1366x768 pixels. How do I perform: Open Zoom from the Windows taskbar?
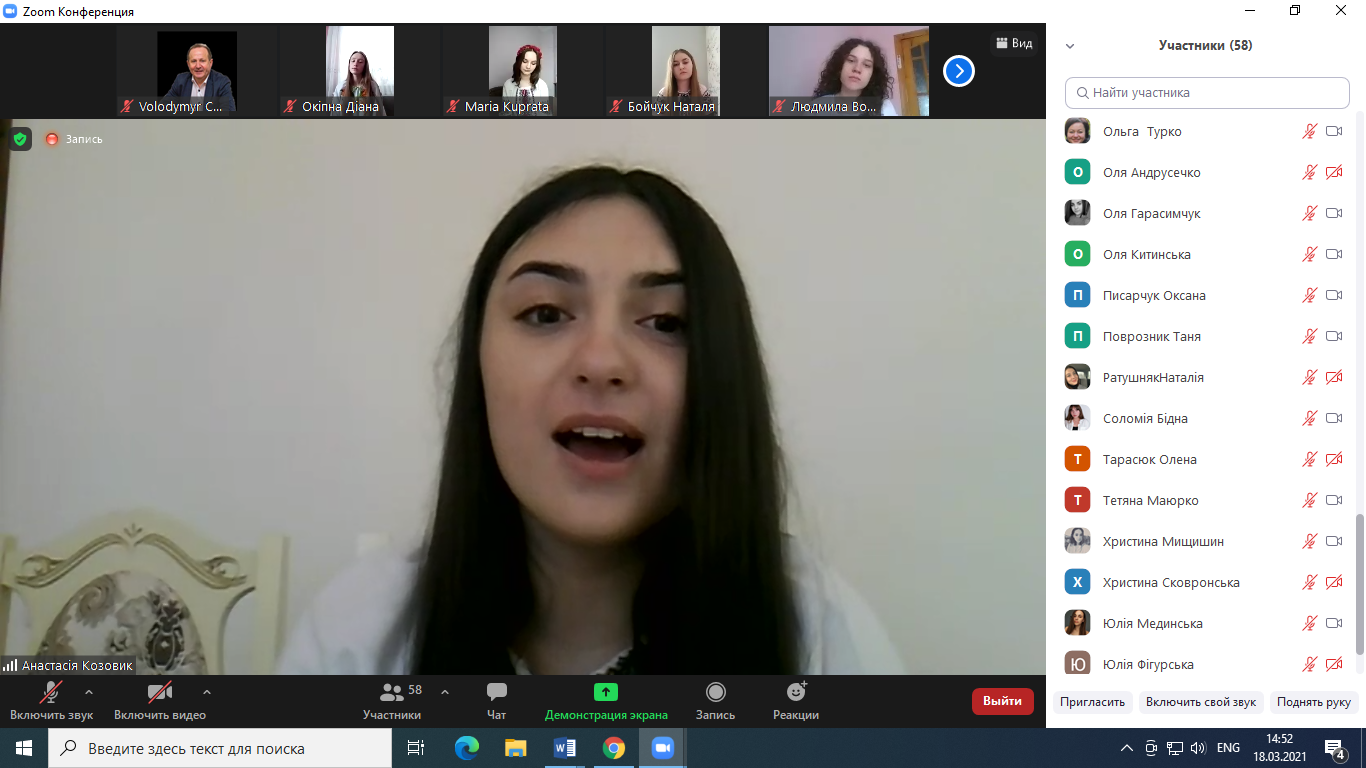(662, 748)
